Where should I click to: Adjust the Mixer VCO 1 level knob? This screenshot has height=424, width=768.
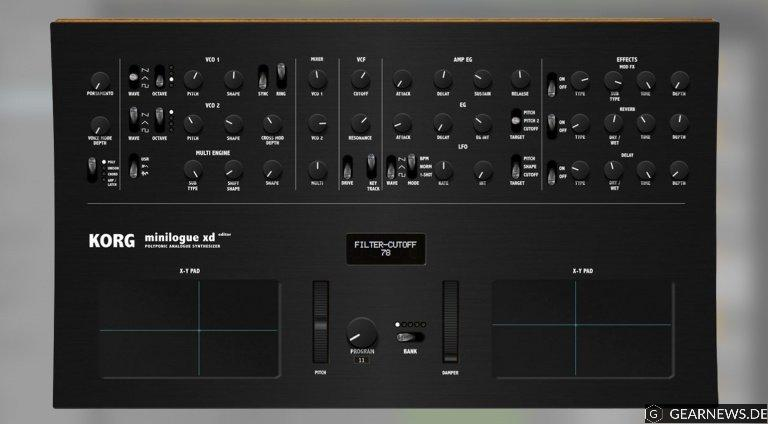pos(317,79)
